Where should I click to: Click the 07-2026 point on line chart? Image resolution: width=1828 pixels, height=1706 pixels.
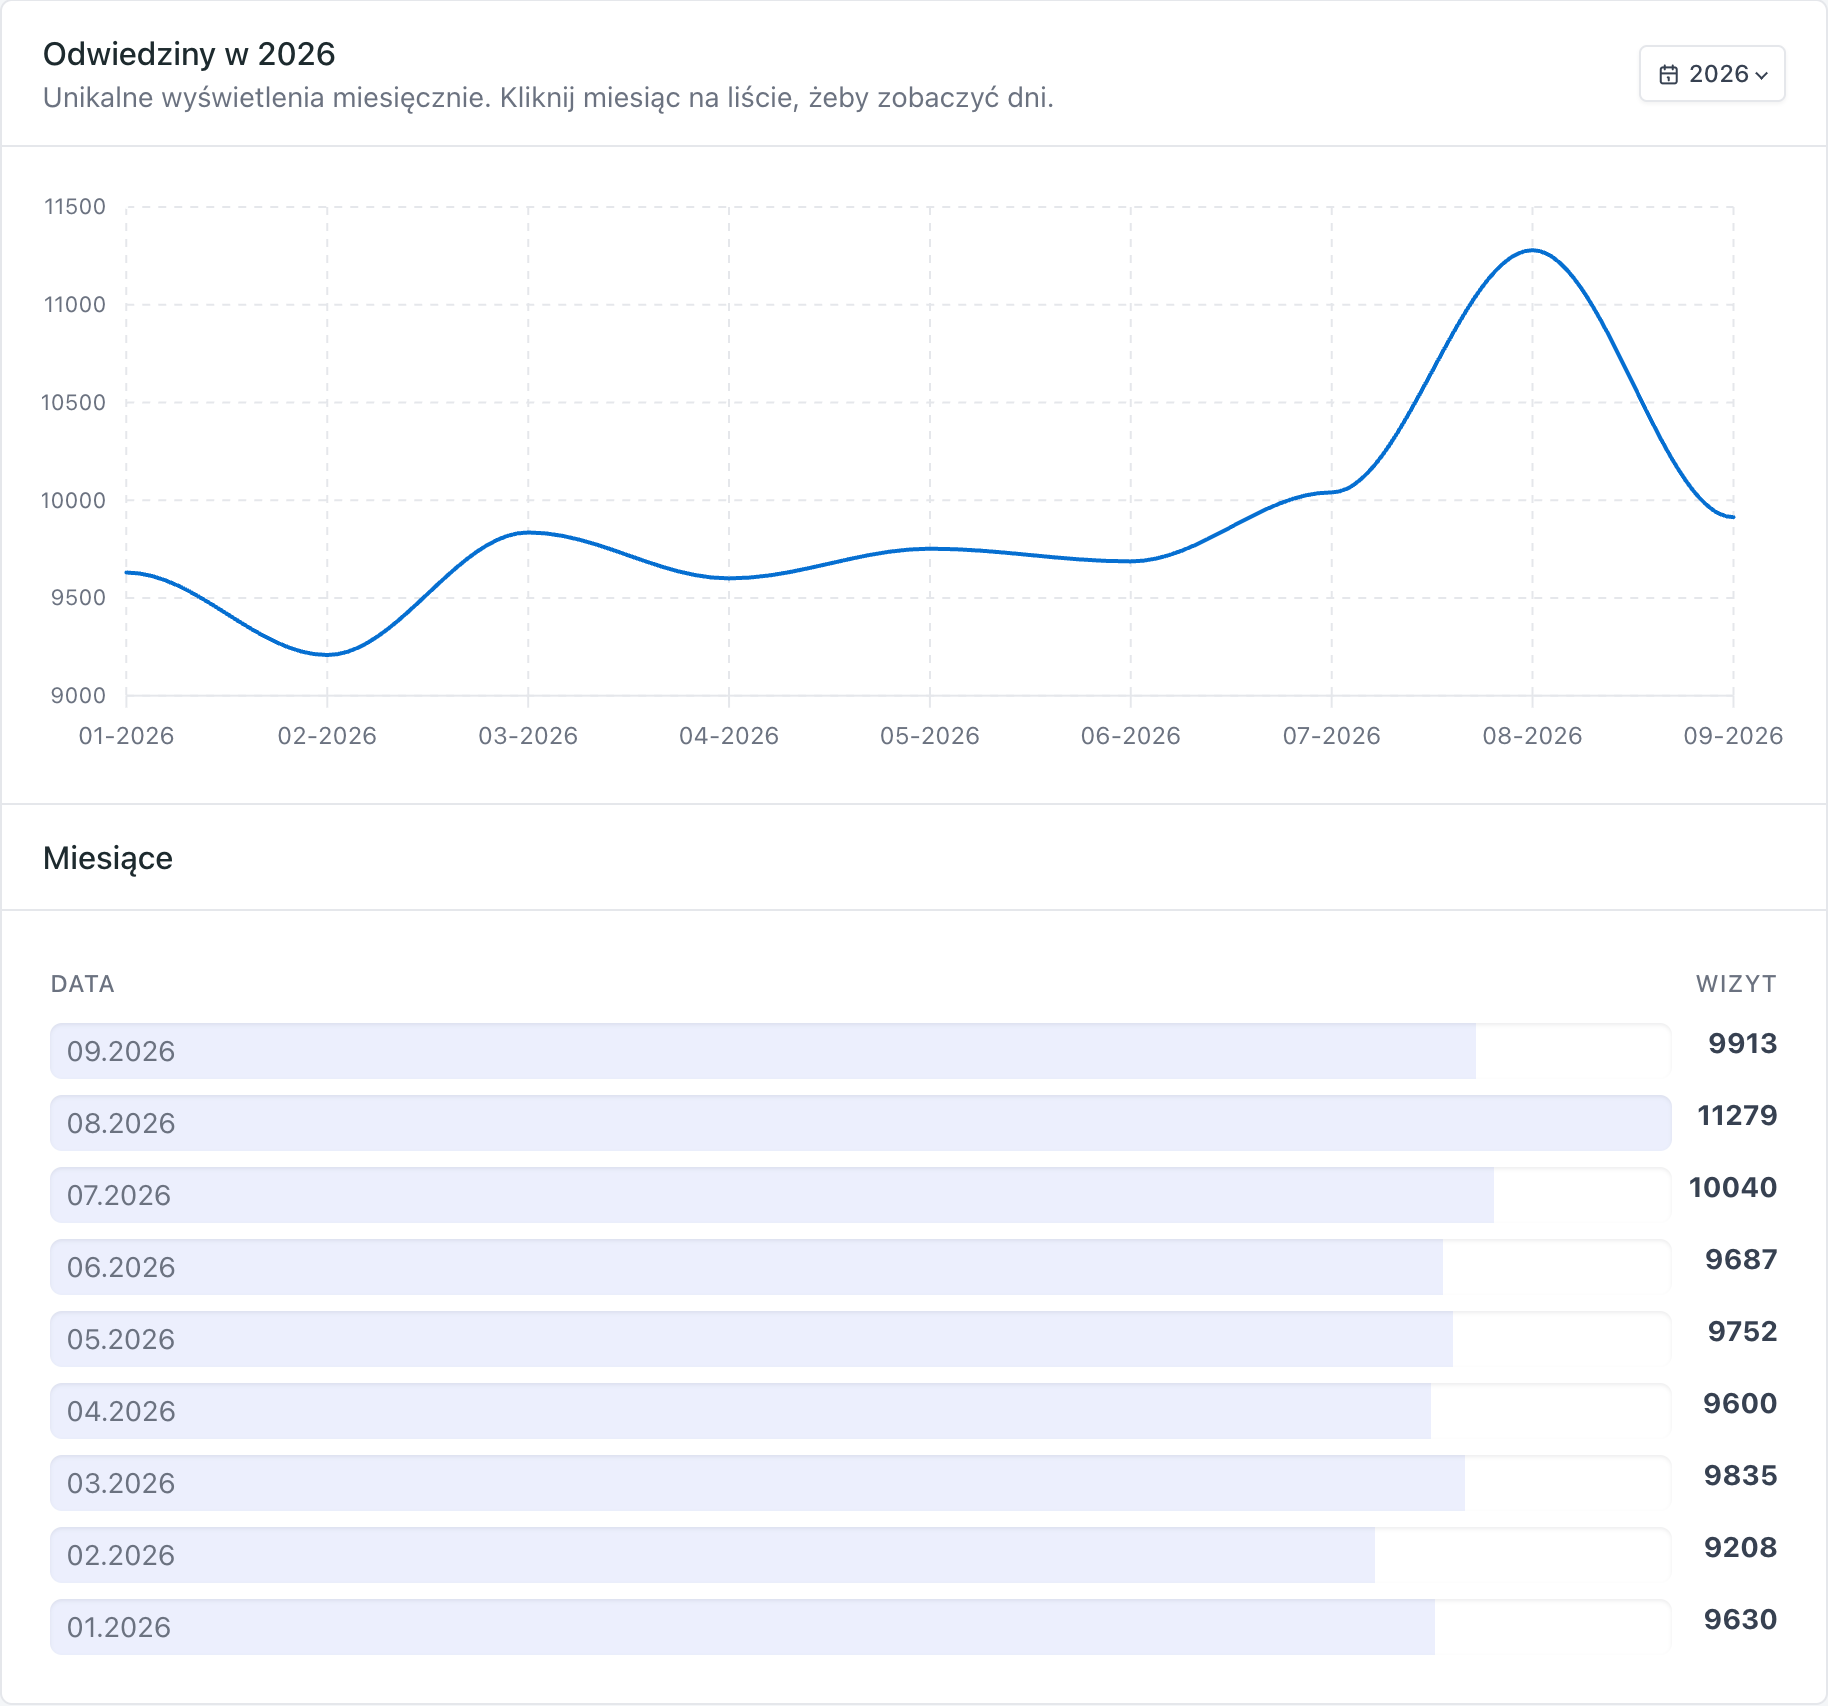click(x=1331, y=492)
